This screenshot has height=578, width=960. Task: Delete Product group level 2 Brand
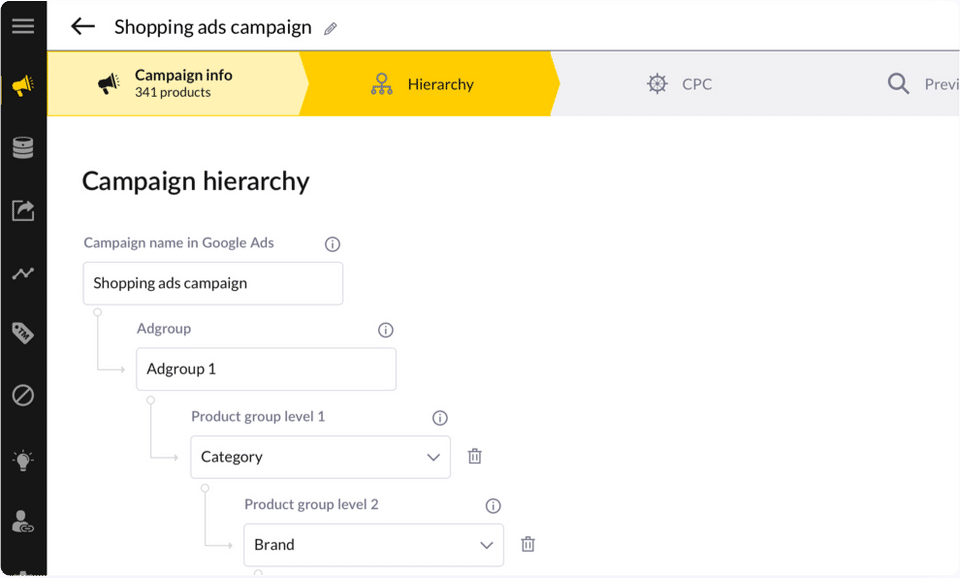tap(528, 544)
